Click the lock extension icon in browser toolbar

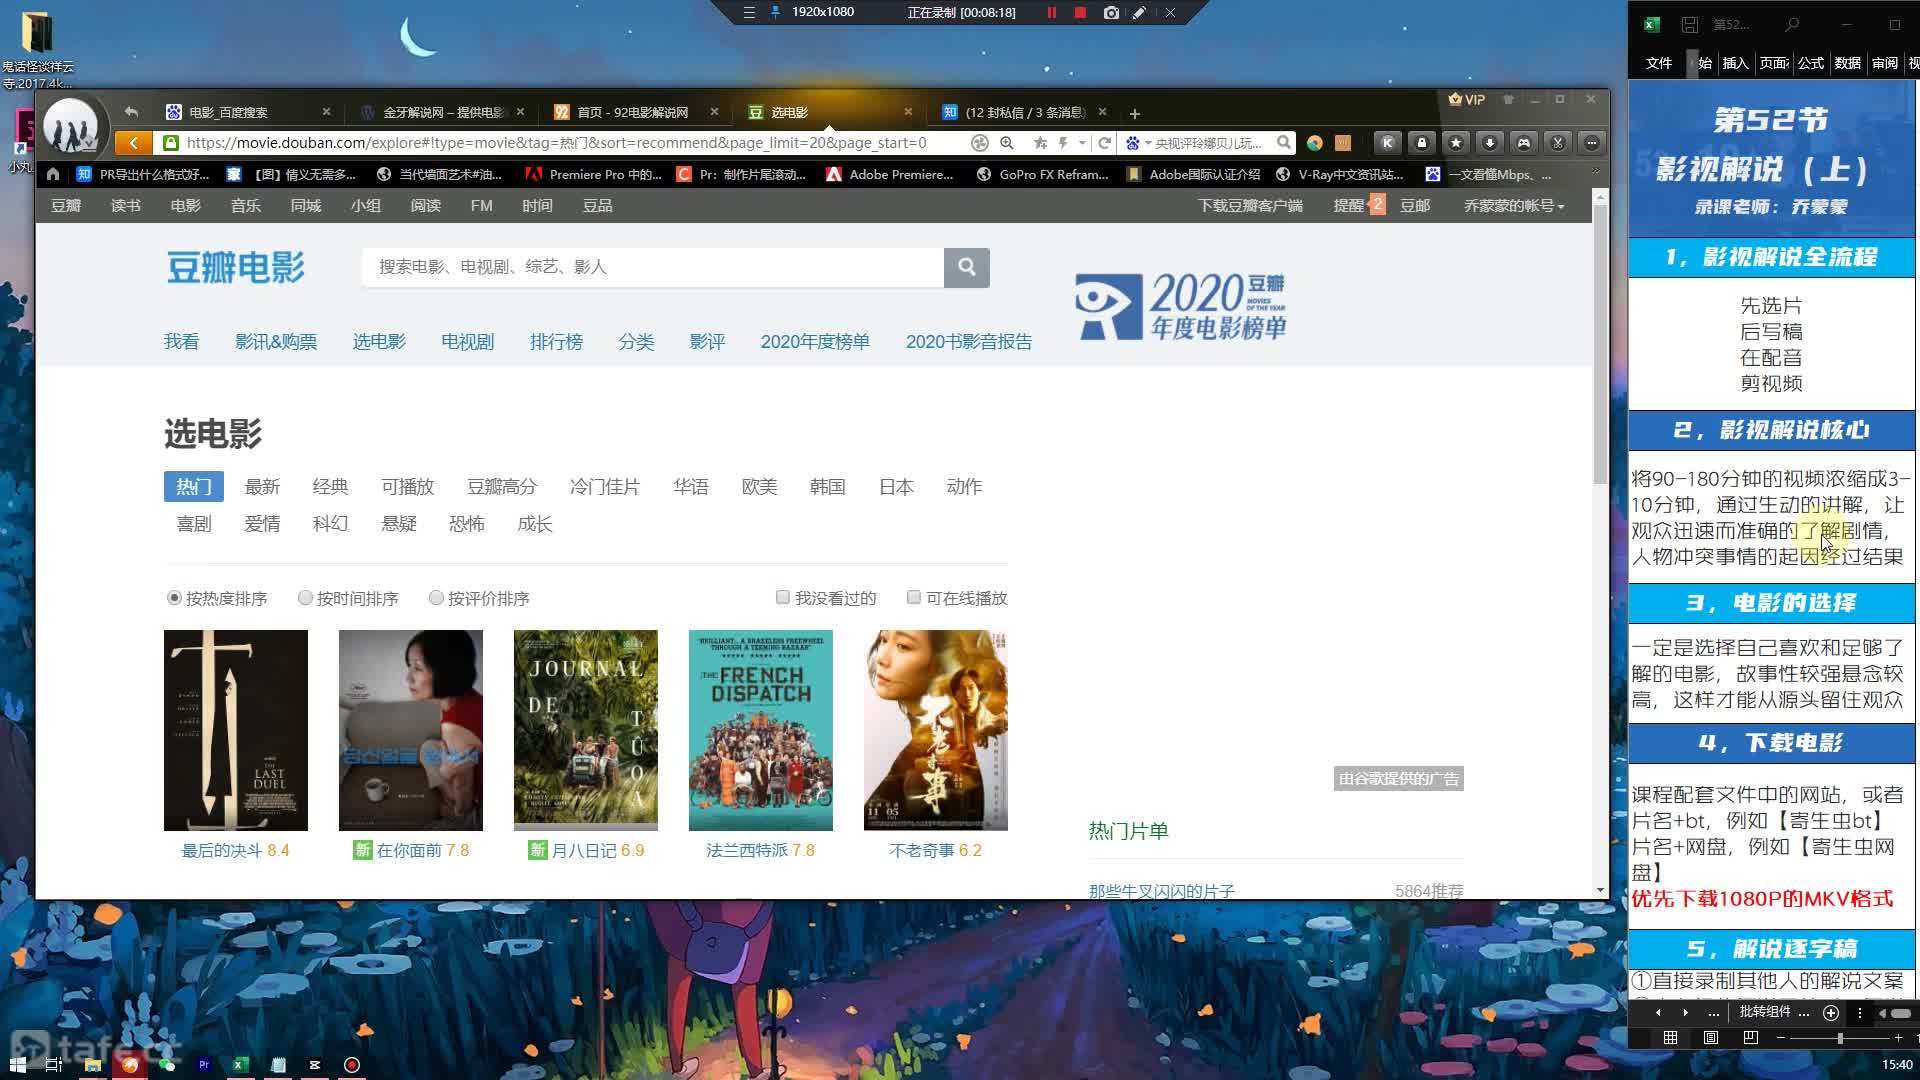[x=1421, y=143]
